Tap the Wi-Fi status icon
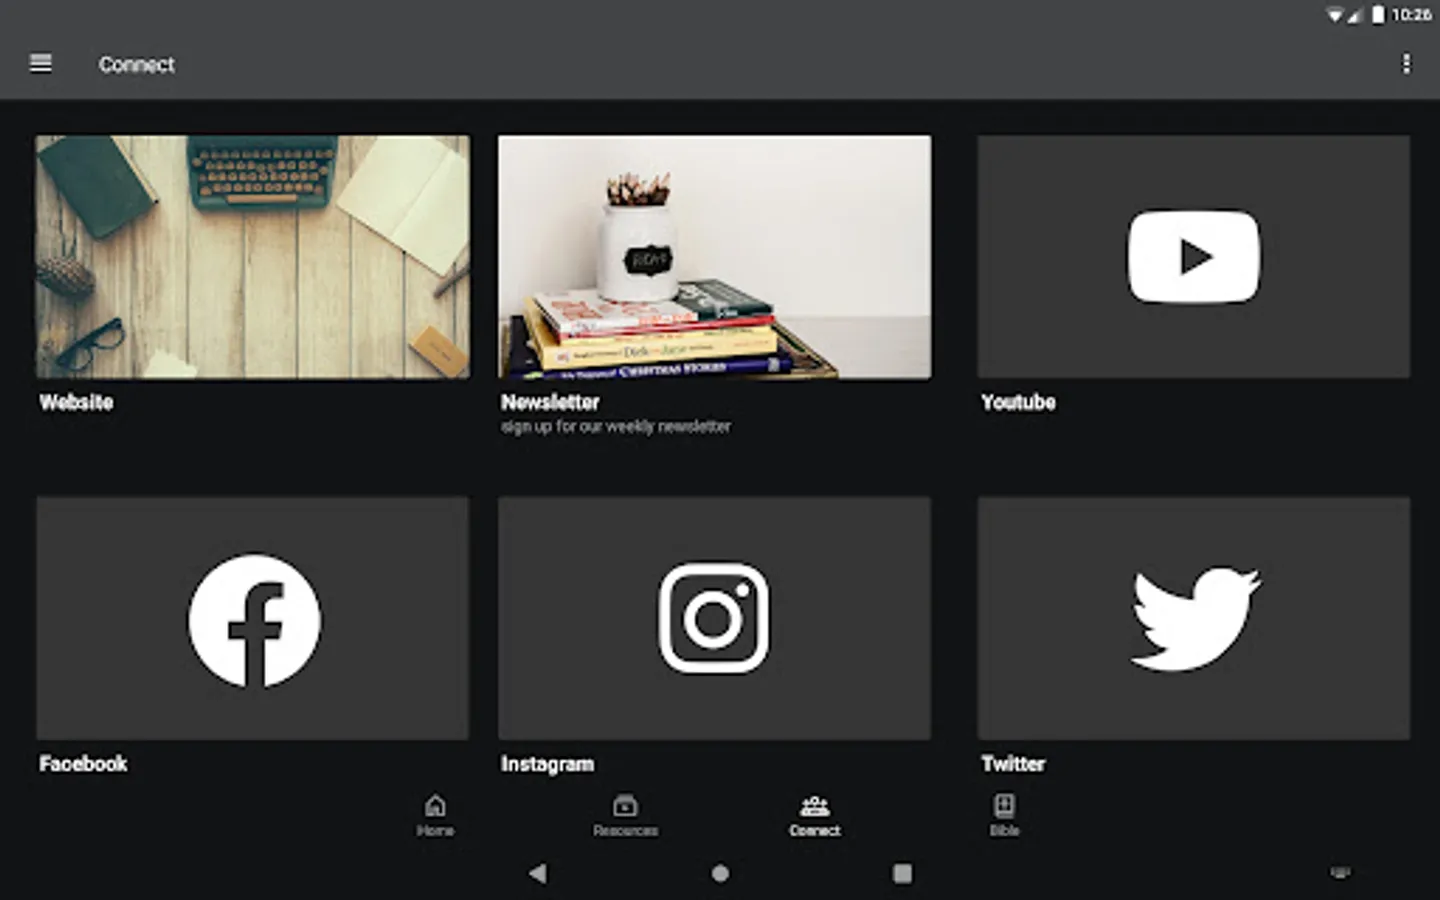Viewport: 1440px width, 900px height. coord(1335,14)
